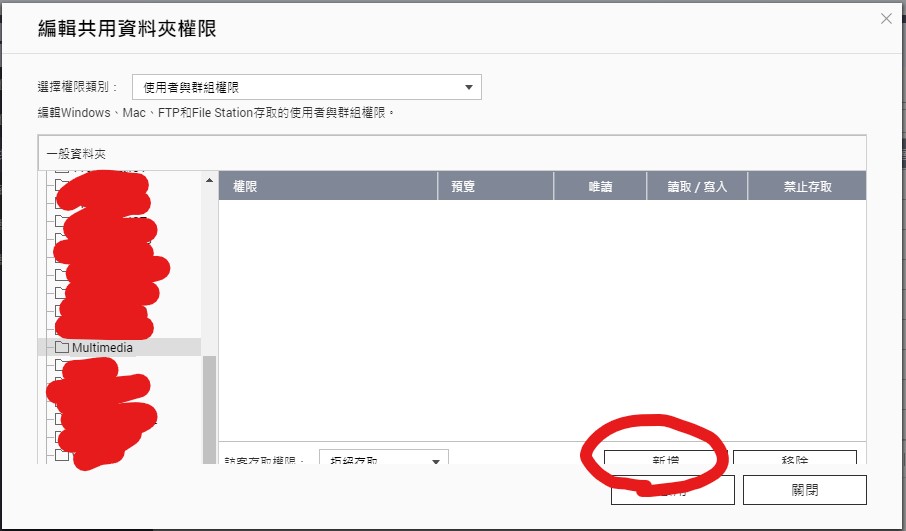This screenshot has width=906, height=531.
Task: Click the 唯讀 column header
Action: pyautogui.click(x=599, y=186)
